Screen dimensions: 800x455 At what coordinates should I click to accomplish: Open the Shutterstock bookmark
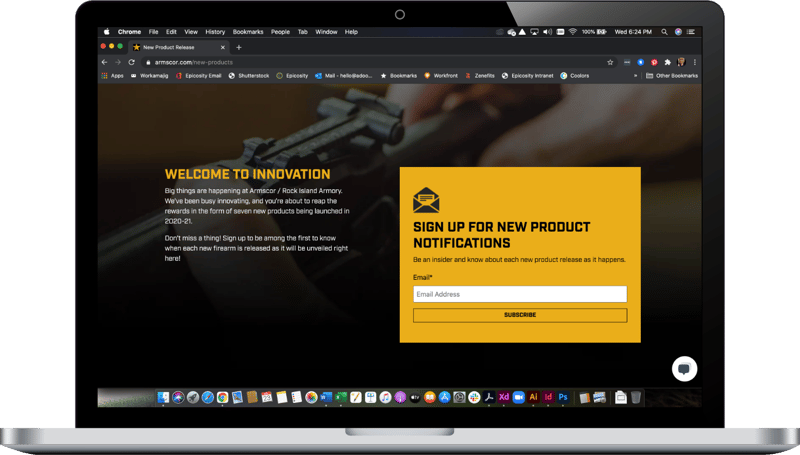[248, 75]
